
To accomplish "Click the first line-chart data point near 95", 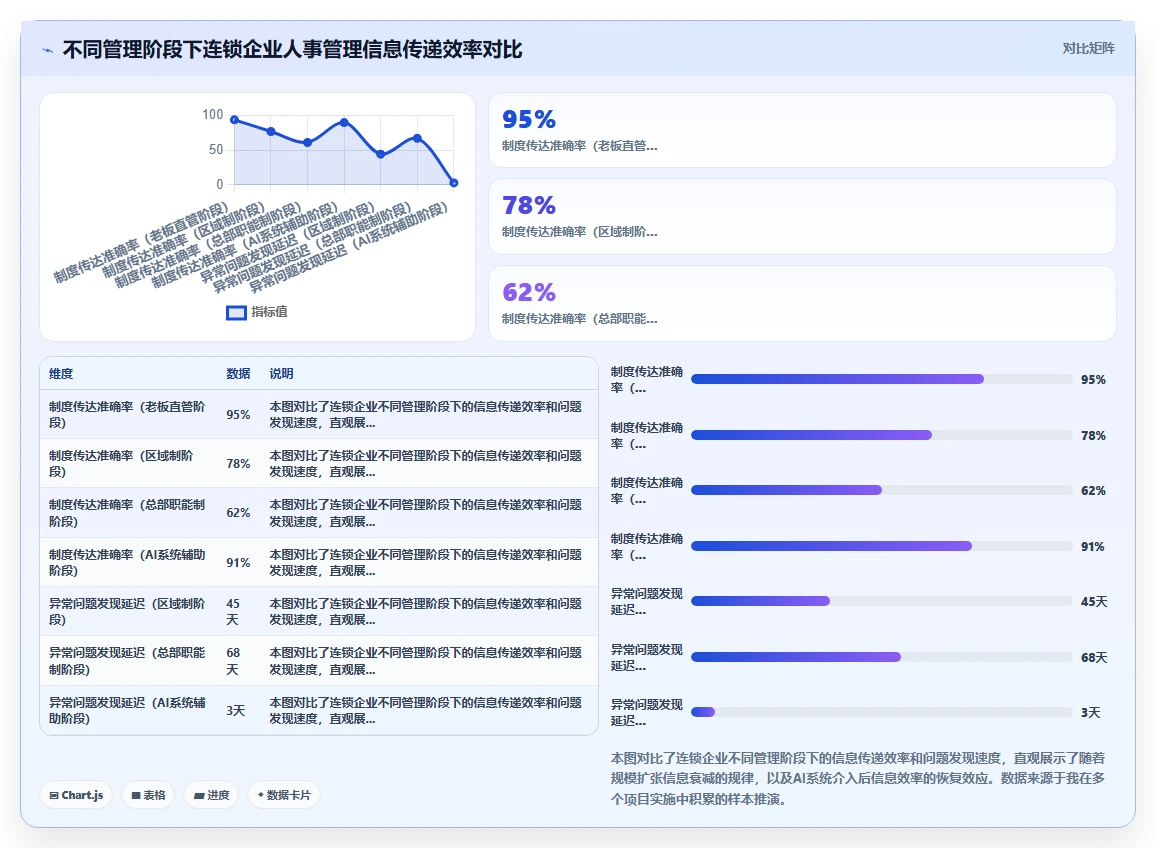I will [x=234, y=119].
